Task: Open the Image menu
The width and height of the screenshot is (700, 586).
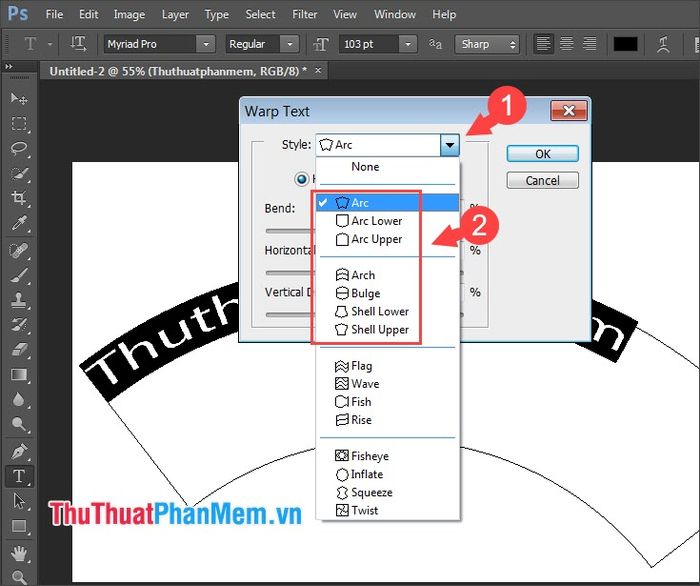Action: click(129, 14)
